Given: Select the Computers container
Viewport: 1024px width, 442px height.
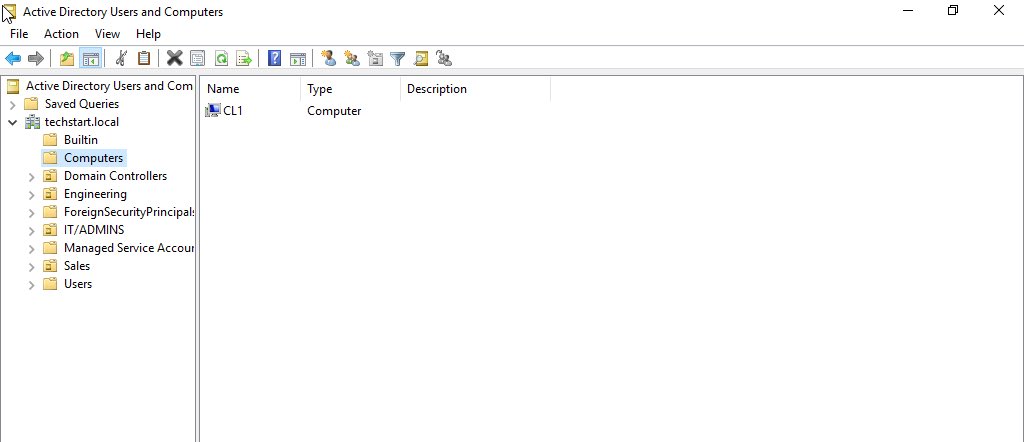Looking at the screenshot, I should [x=93, y=158].
